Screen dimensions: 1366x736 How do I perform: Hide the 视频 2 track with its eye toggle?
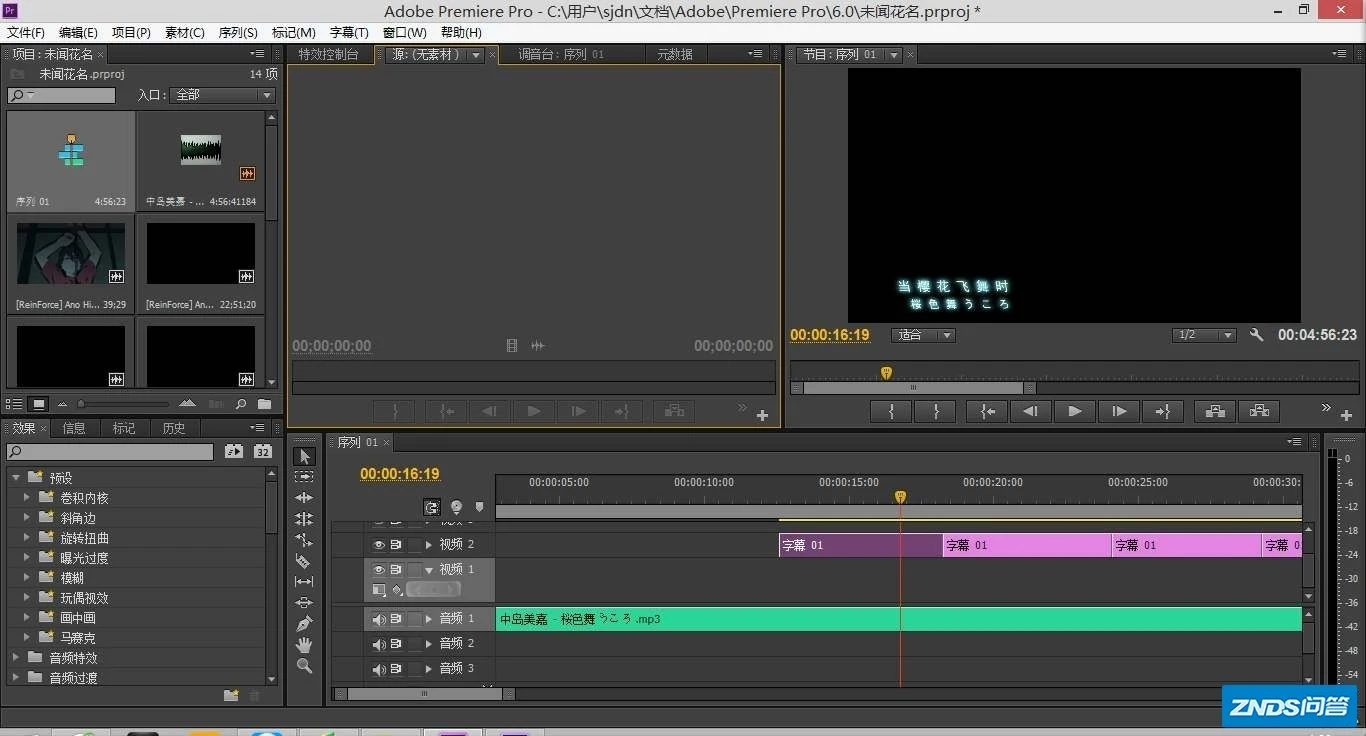click(x=378, y=543)
